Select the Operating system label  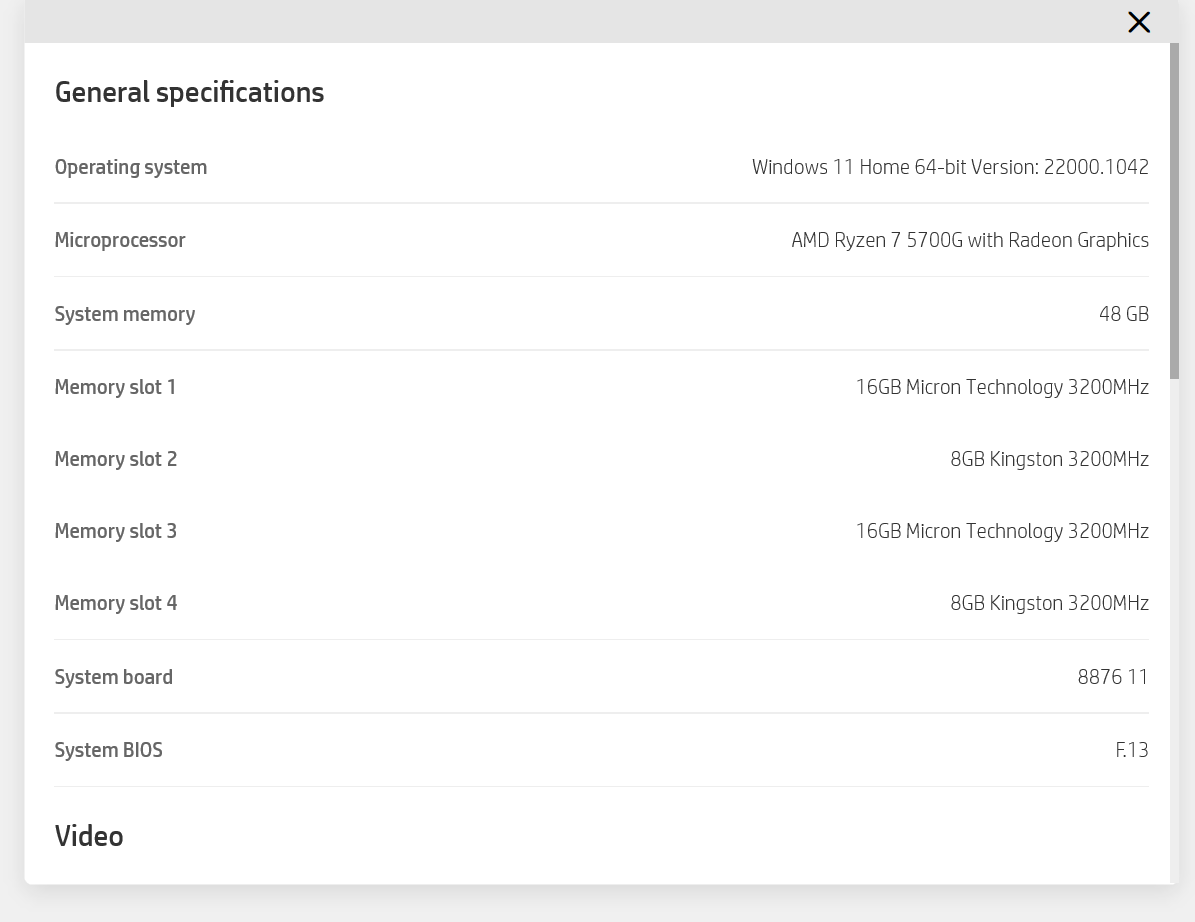point(131,167)
